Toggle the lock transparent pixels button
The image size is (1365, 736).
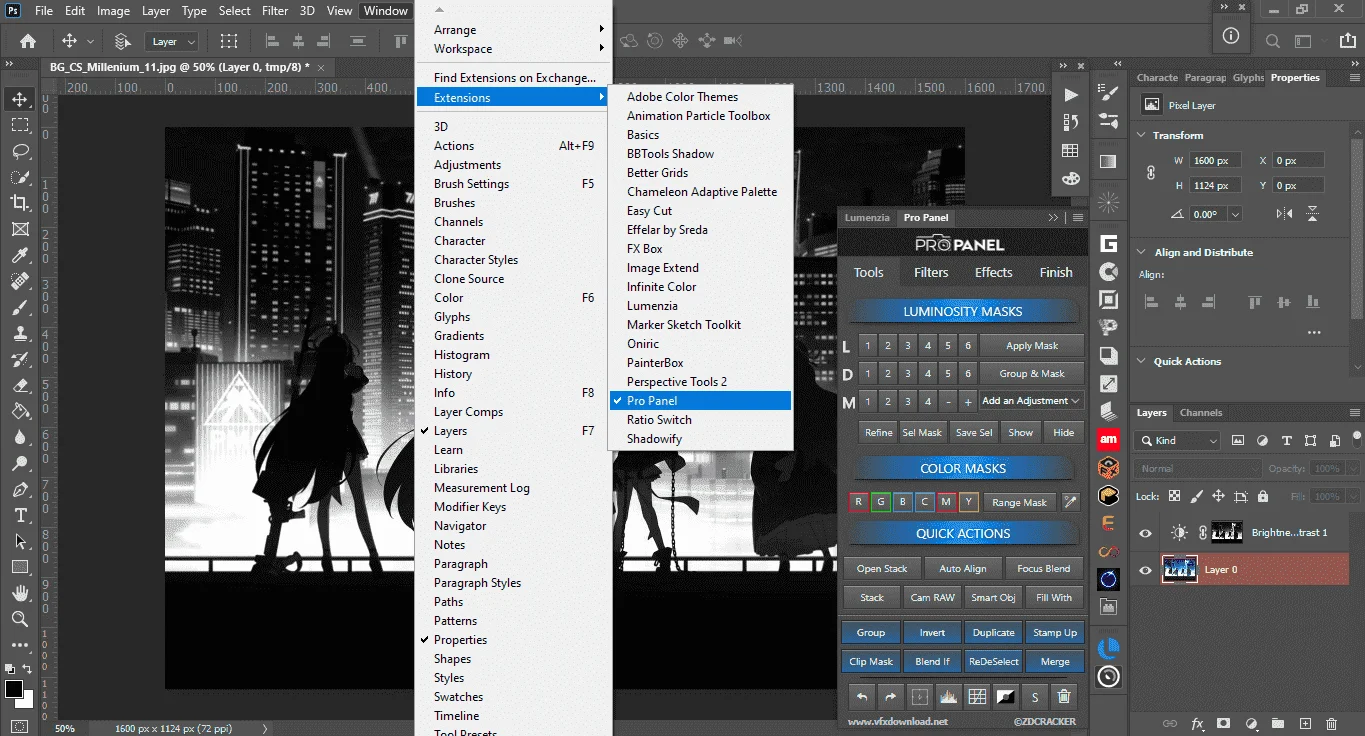click(x=1174, y=496)
